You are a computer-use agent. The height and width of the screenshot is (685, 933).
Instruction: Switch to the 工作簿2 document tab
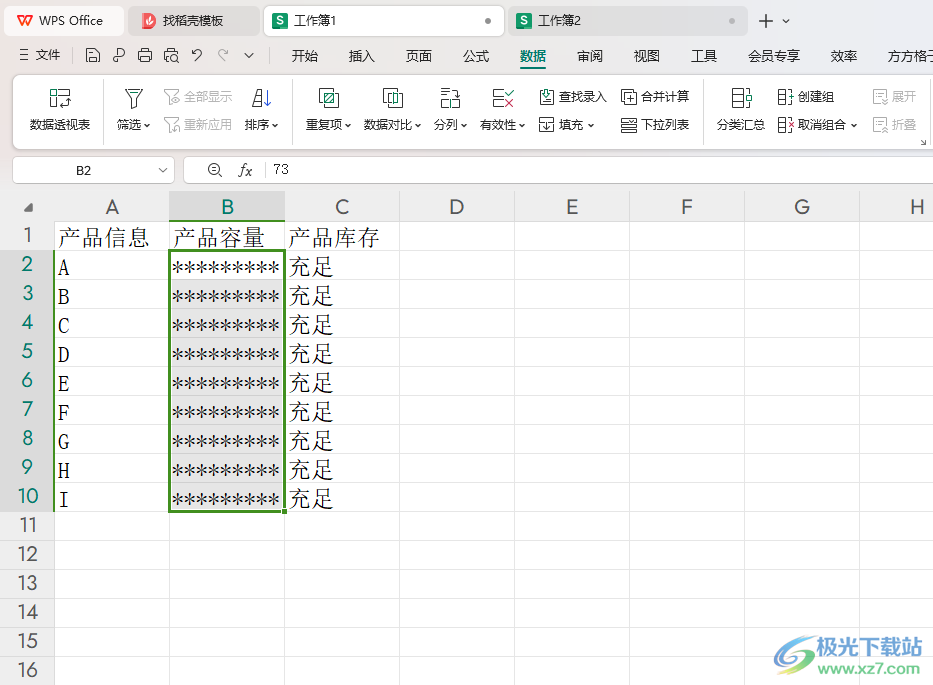pyautogui.click(x=627, y=21)
